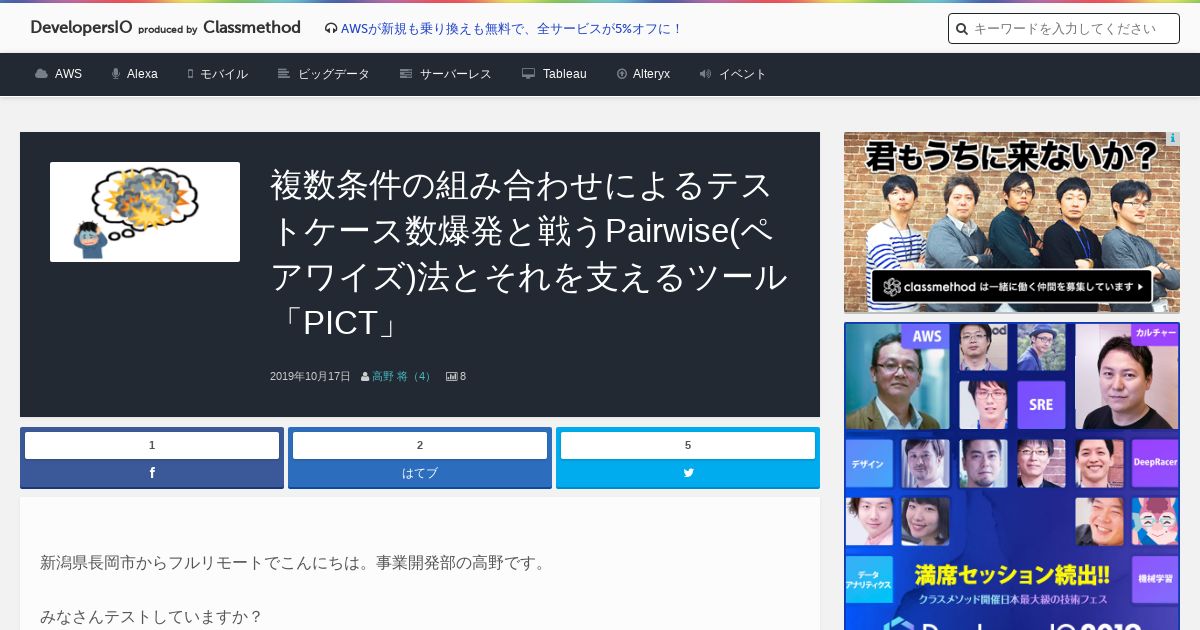1200x630 pixels.
Task: Click the AWS tag in event banner
Action: coord(927,336)
